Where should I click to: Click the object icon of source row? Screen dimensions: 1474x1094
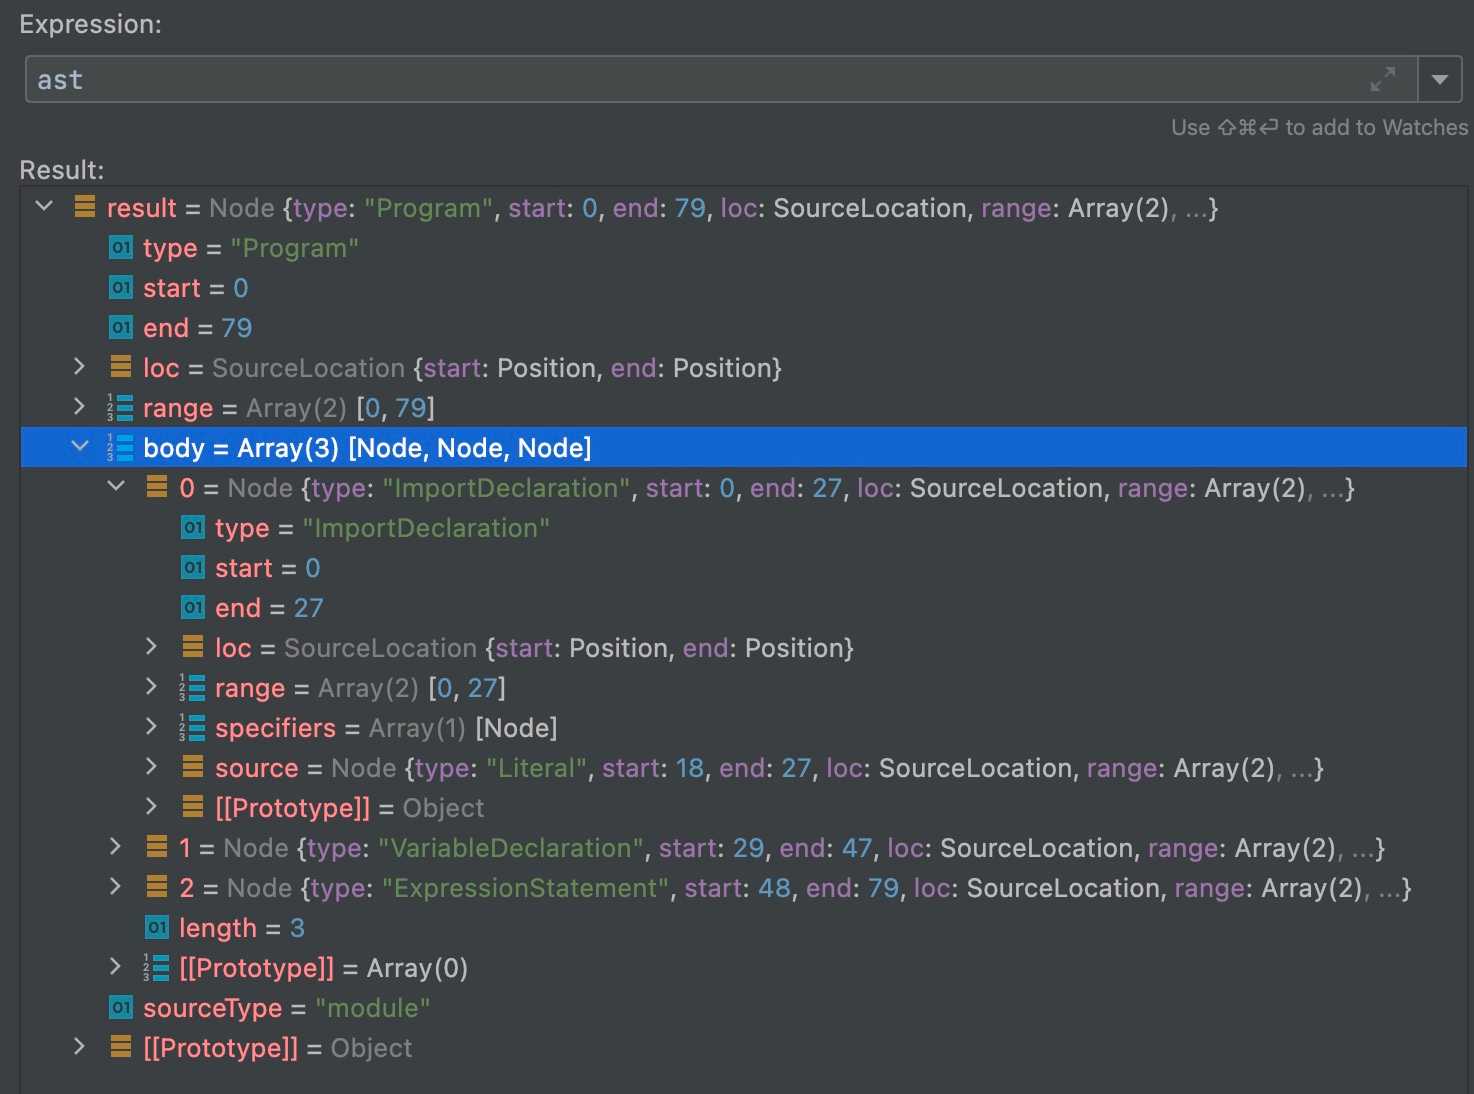(x=193, y=767)
